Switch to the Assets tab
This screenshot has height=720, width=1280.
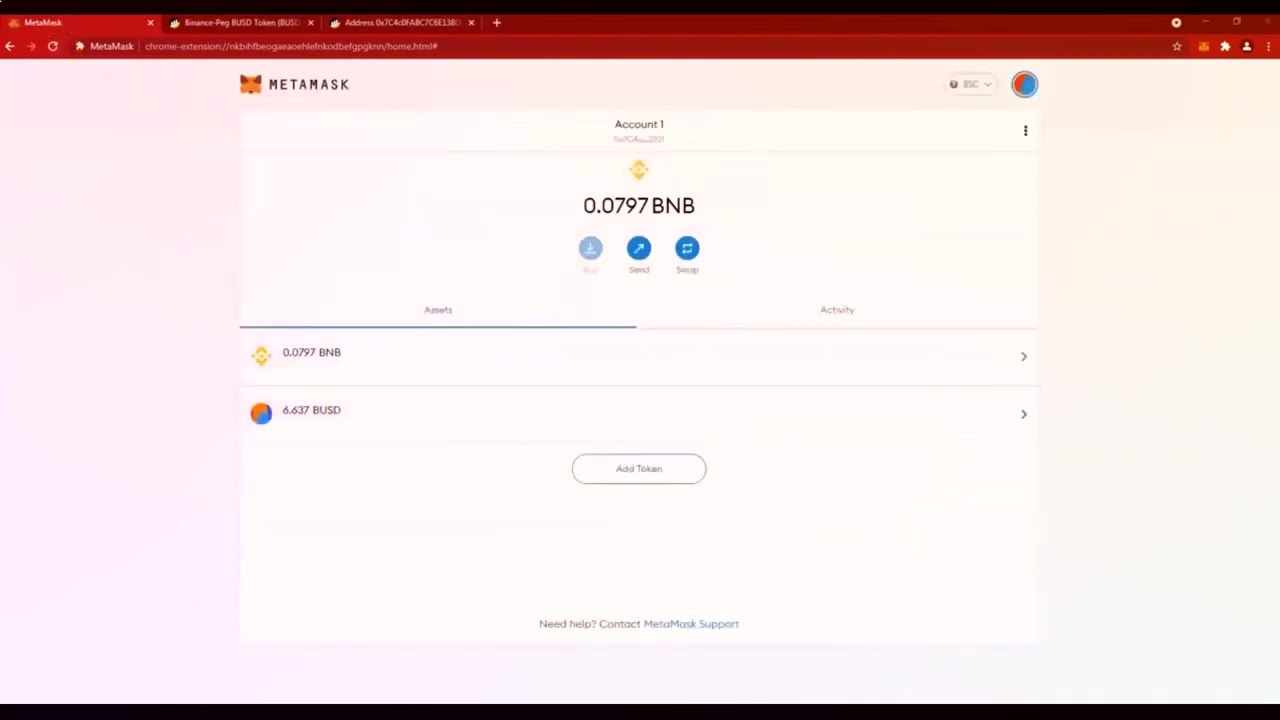(438, 310)
